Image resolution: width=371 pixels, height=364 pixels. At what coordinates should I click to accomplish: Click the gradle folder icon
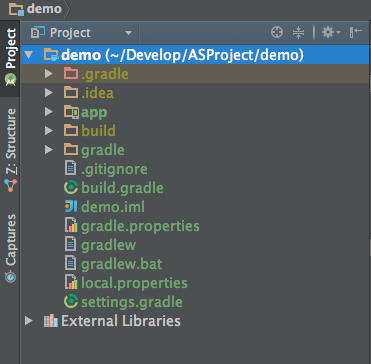71,150
